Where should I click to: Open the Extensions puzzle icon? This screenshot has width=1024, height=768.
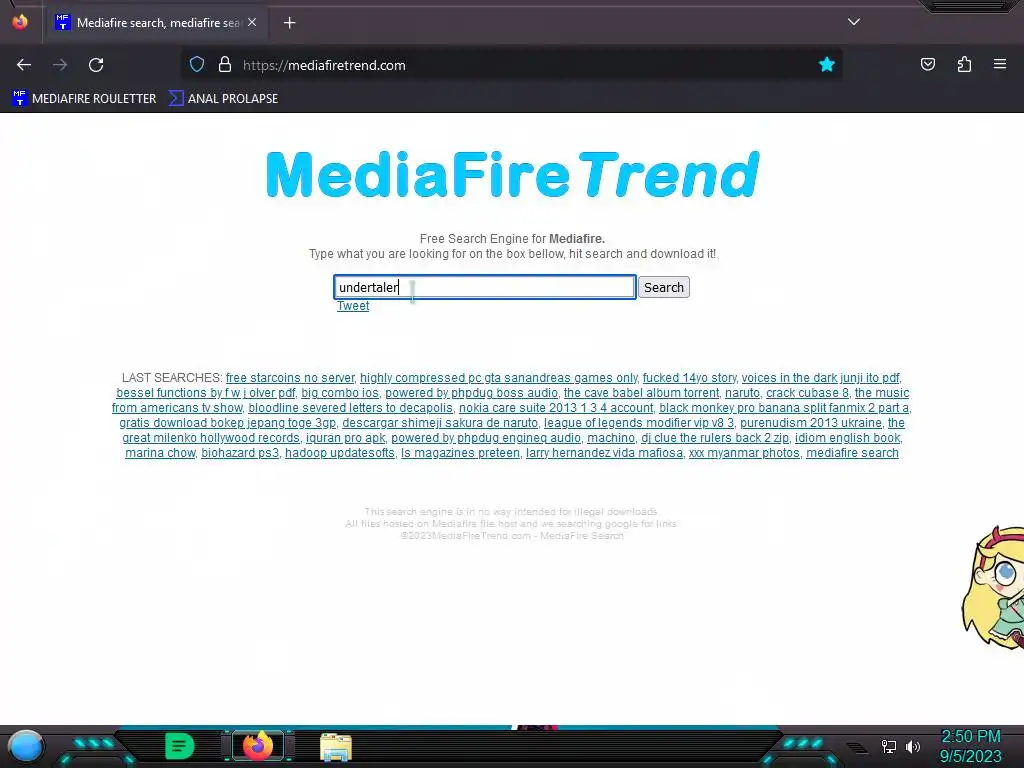964,64
